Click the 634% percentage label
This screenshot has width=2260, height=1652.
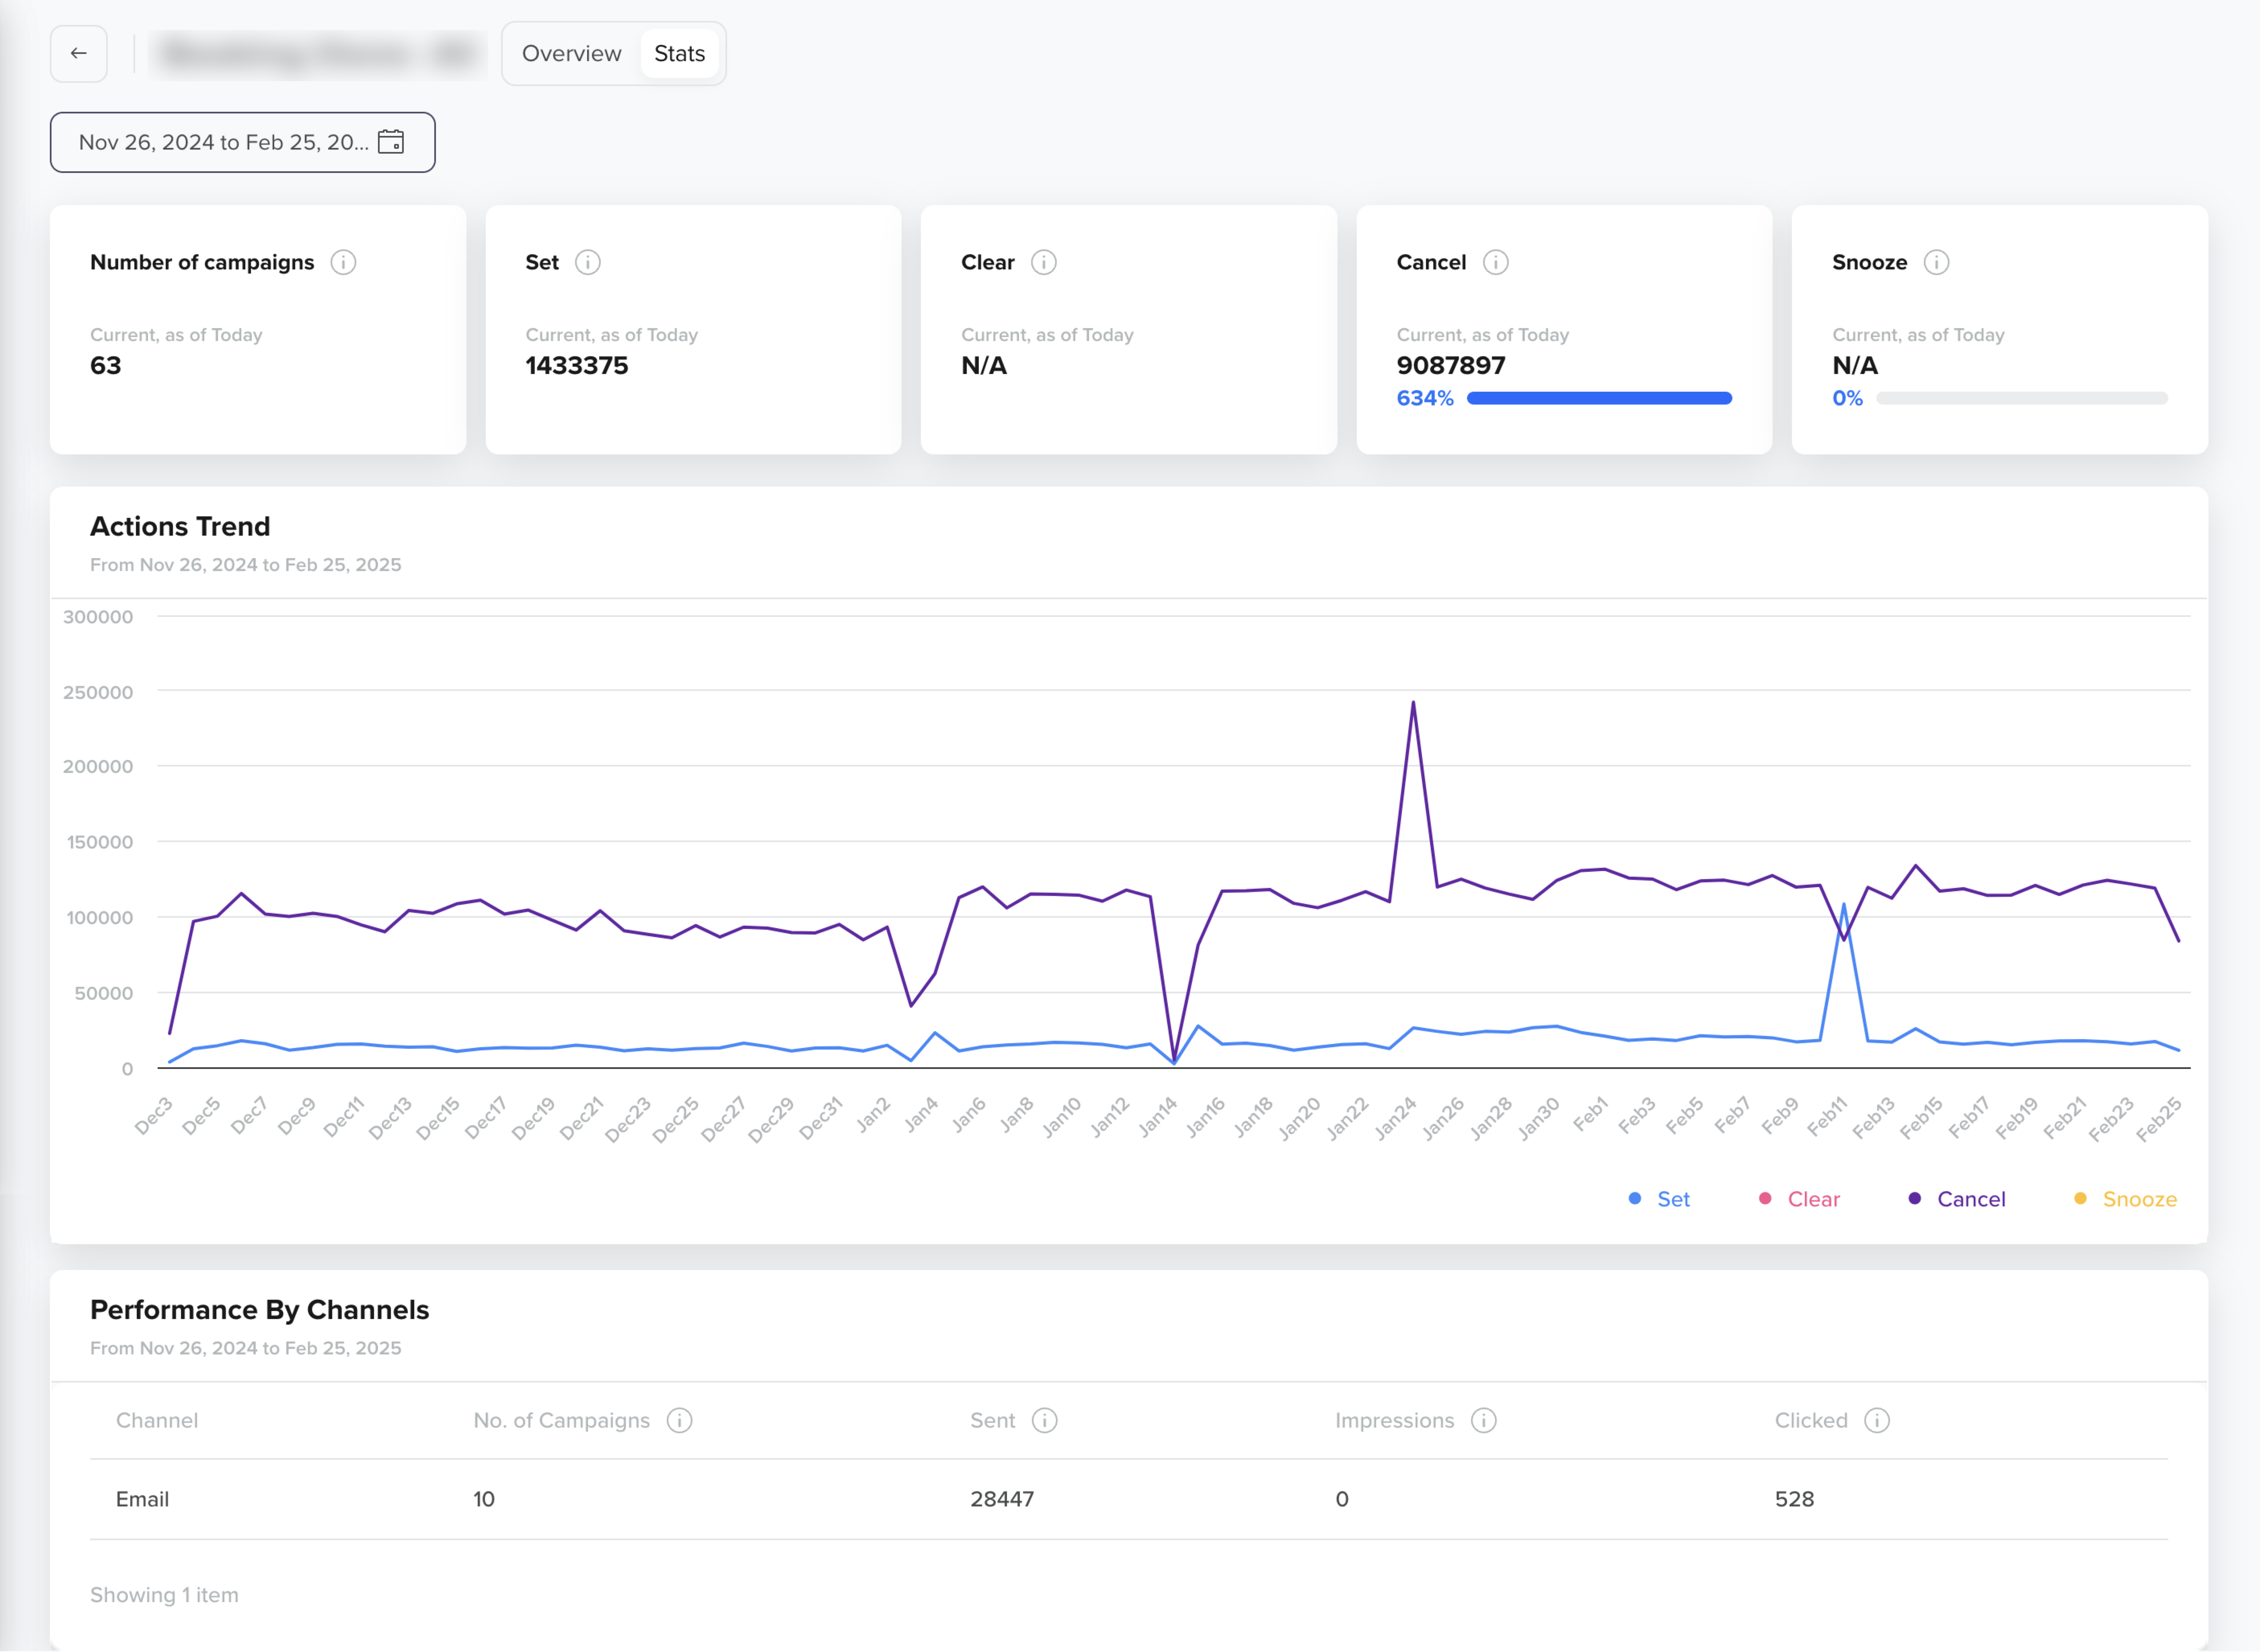pyautogui.click(x=1425, y=398)
